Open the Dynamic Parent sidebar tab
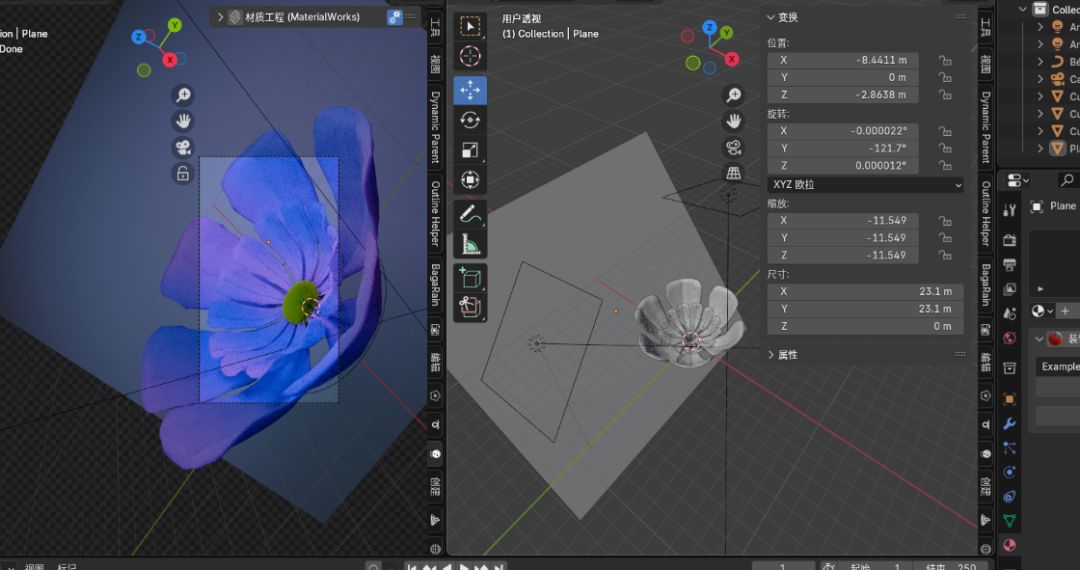The width and height of the screenshot is (1080, 570). point(435,127)
